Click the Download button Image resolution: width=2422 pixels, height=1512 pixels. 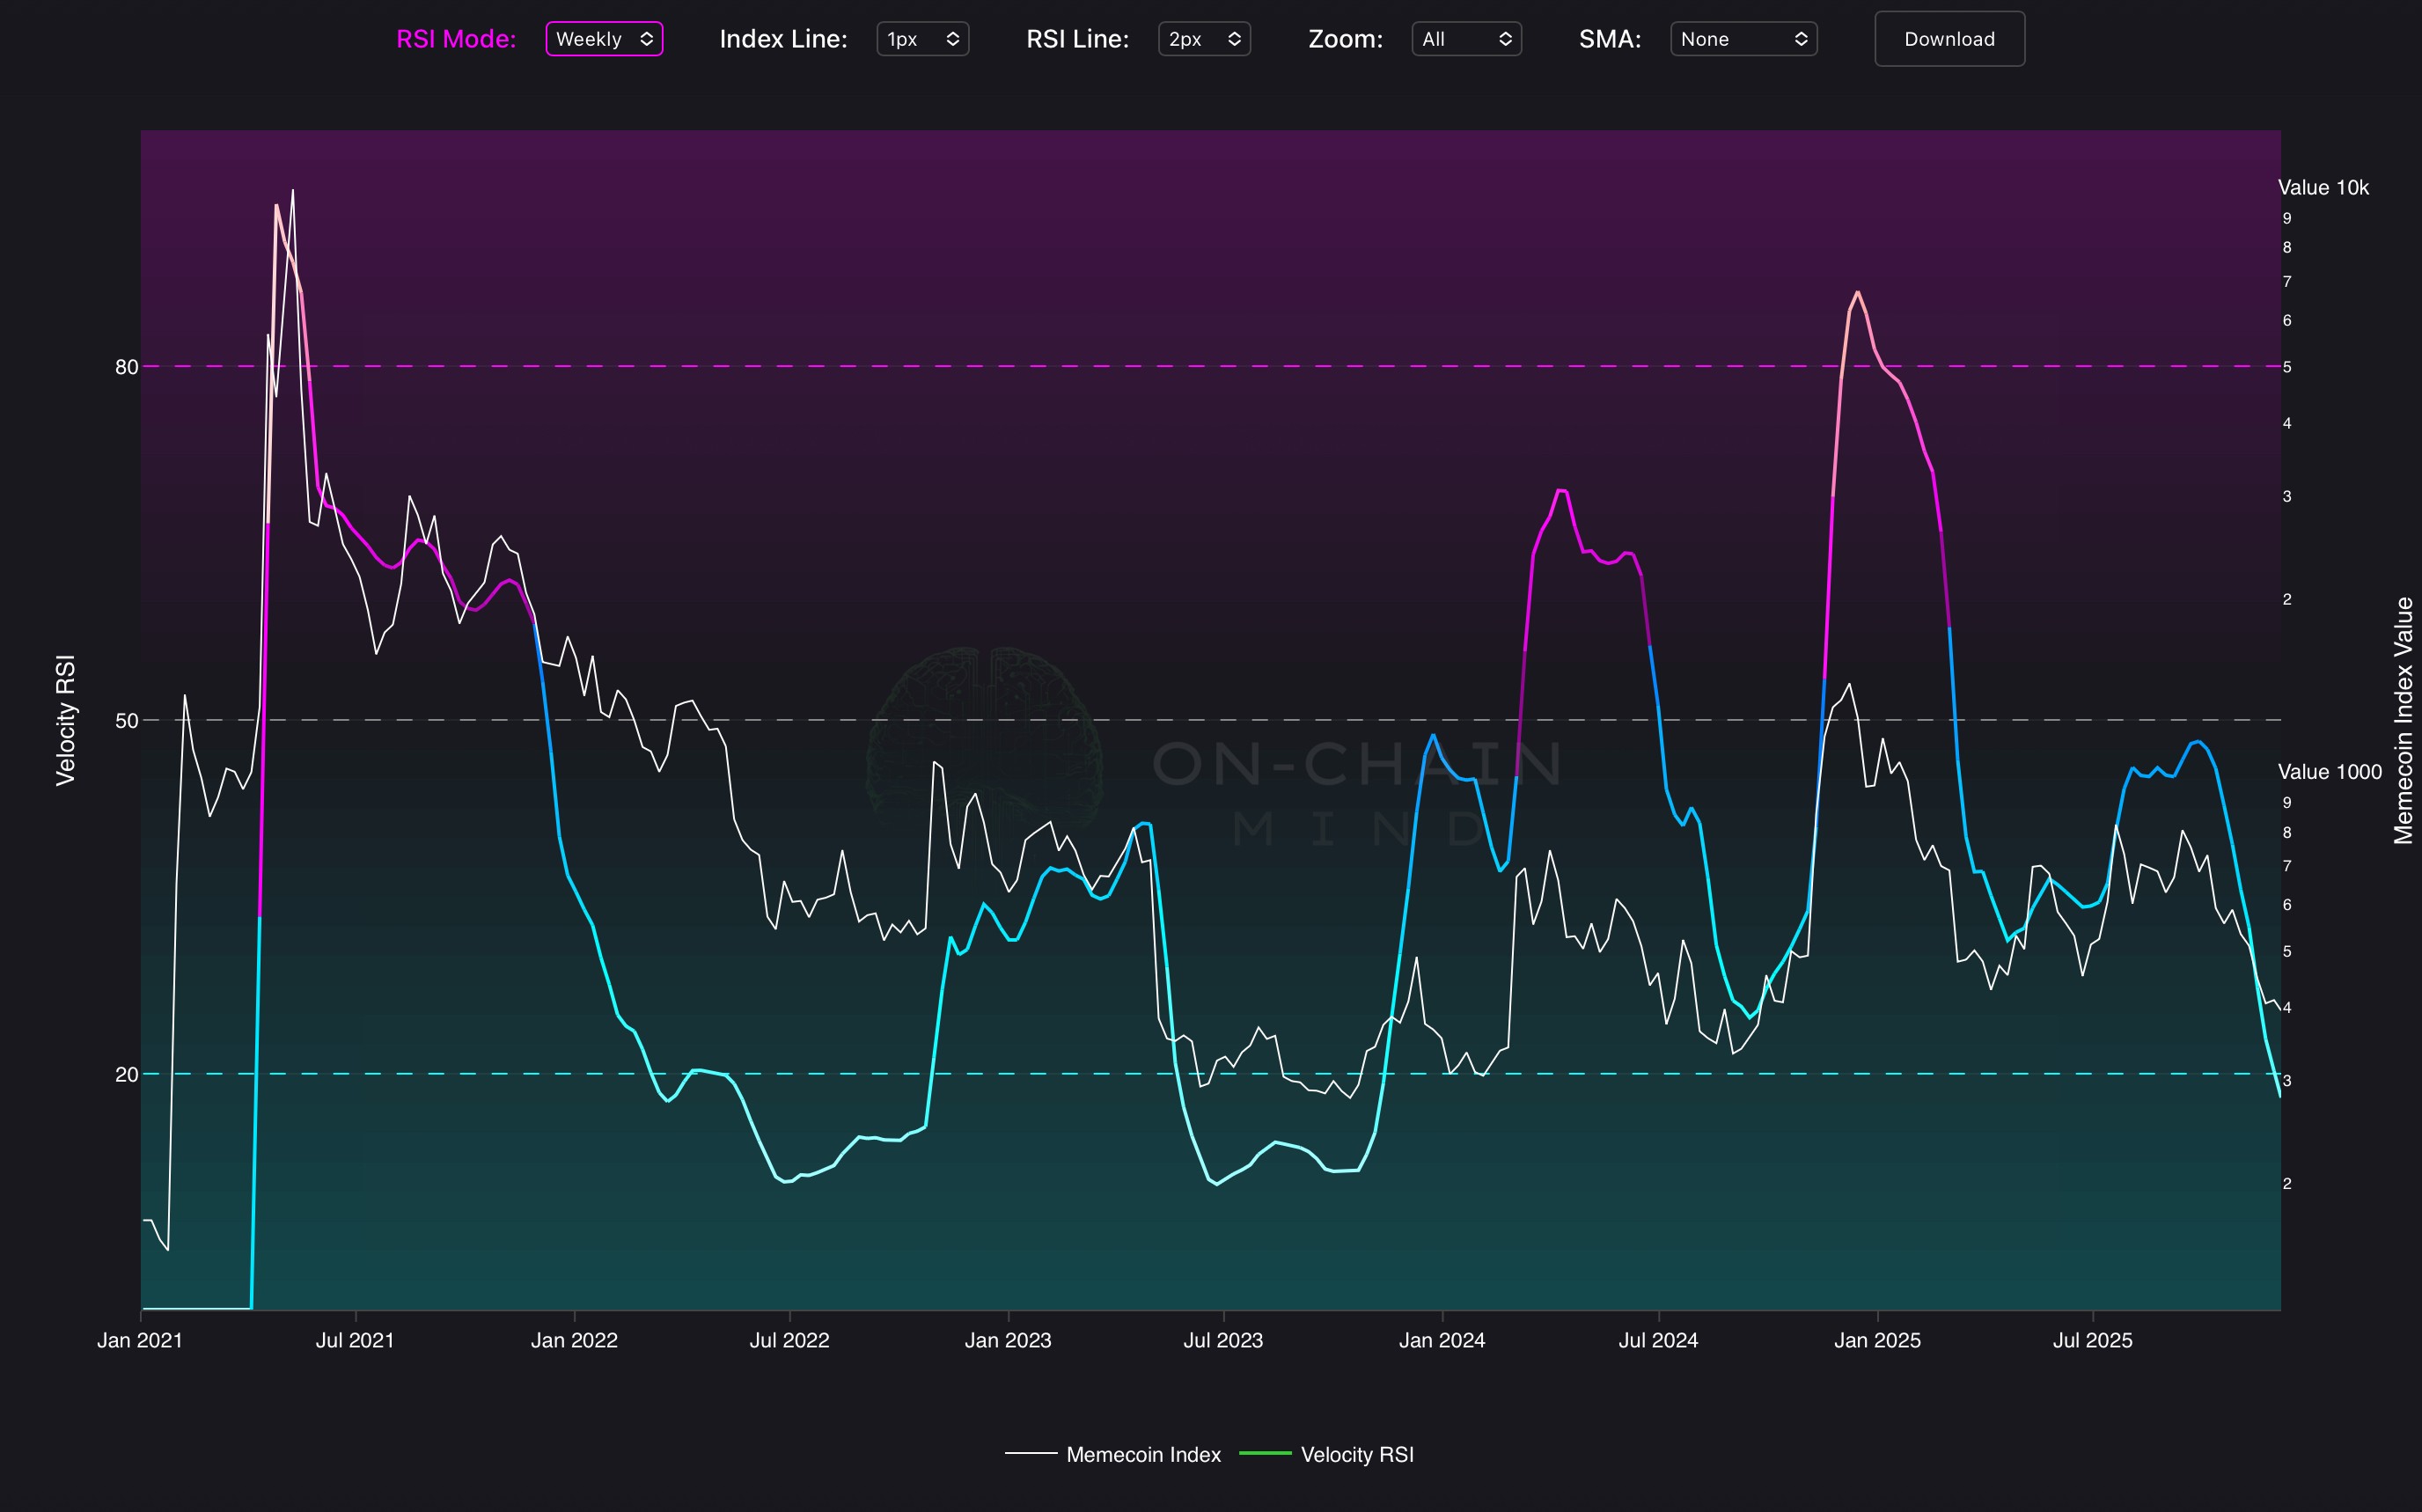(x=1948, y=39)
